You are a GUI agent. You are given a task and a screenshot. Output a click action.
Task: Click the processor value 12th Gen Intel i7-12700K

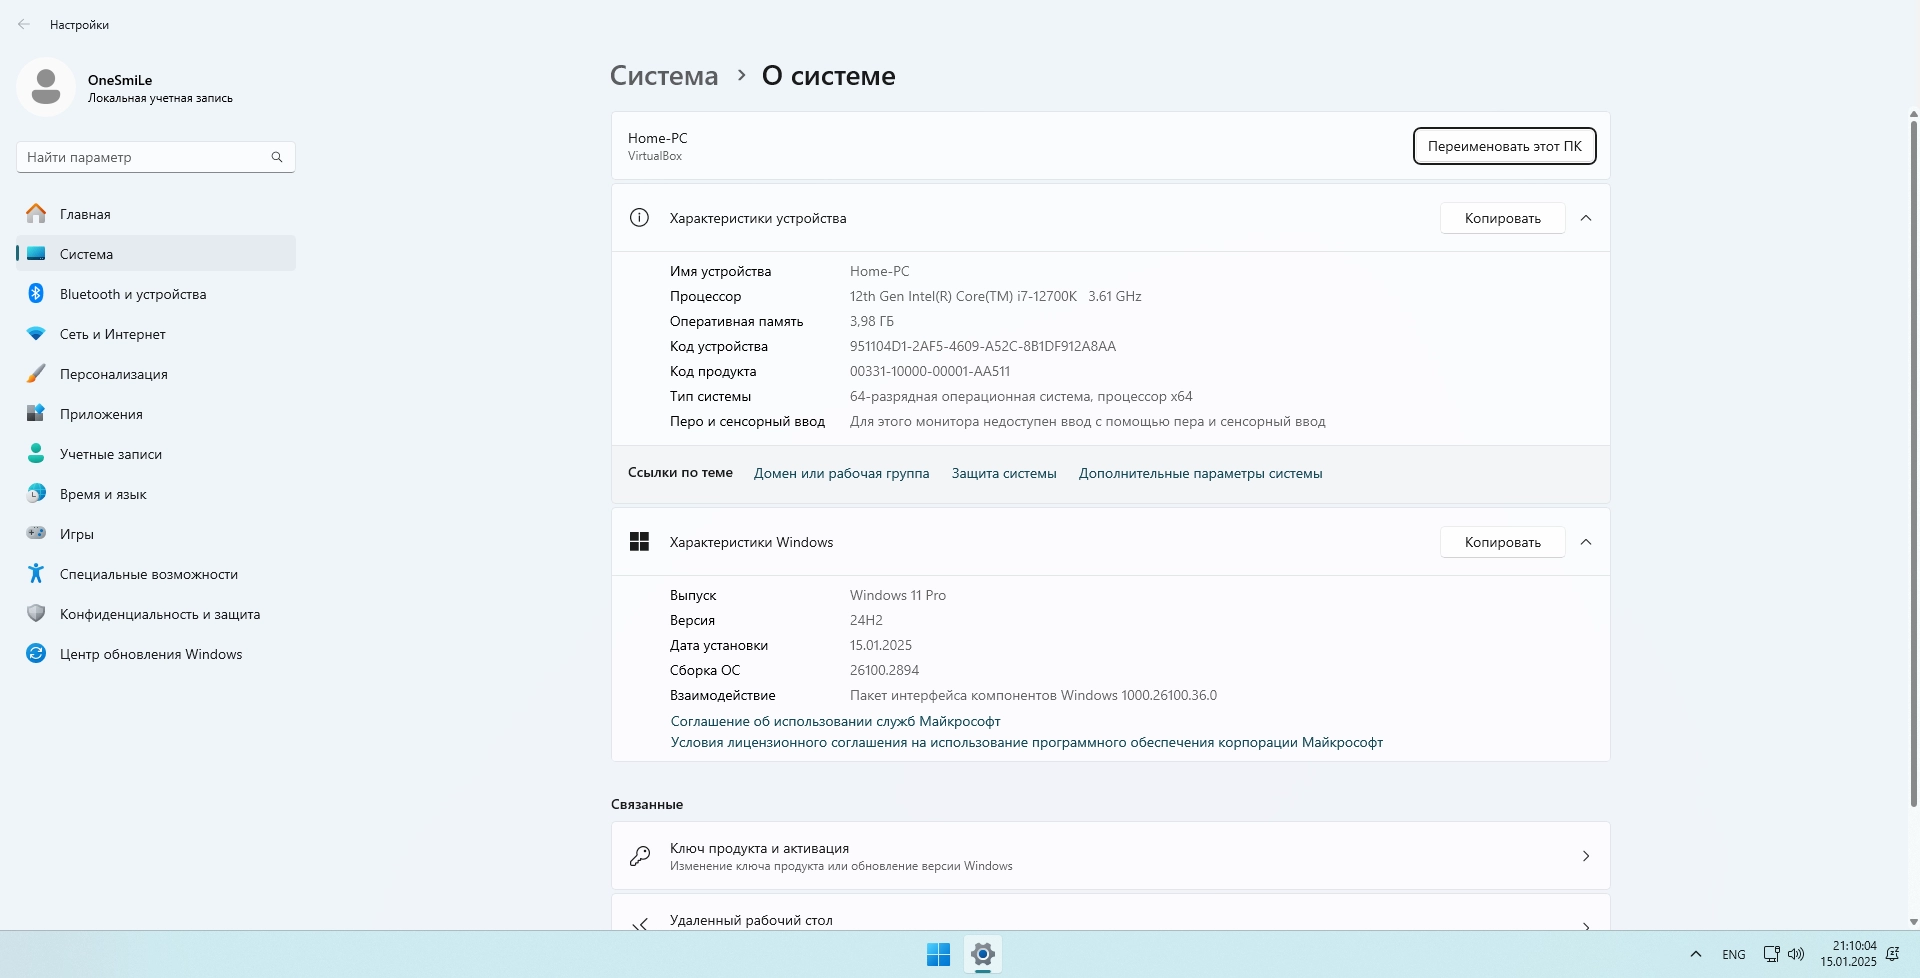point(995,296)
